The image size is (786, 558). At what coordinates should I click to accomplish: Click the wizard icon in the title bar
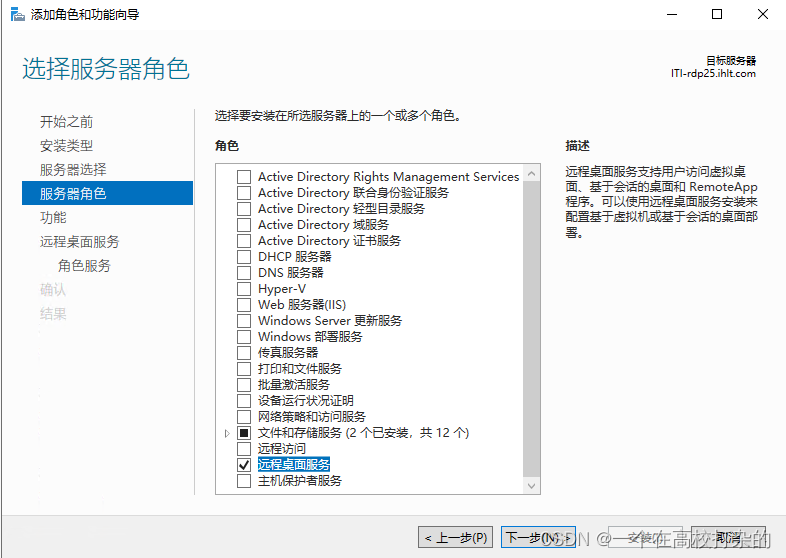coord(18,15)
